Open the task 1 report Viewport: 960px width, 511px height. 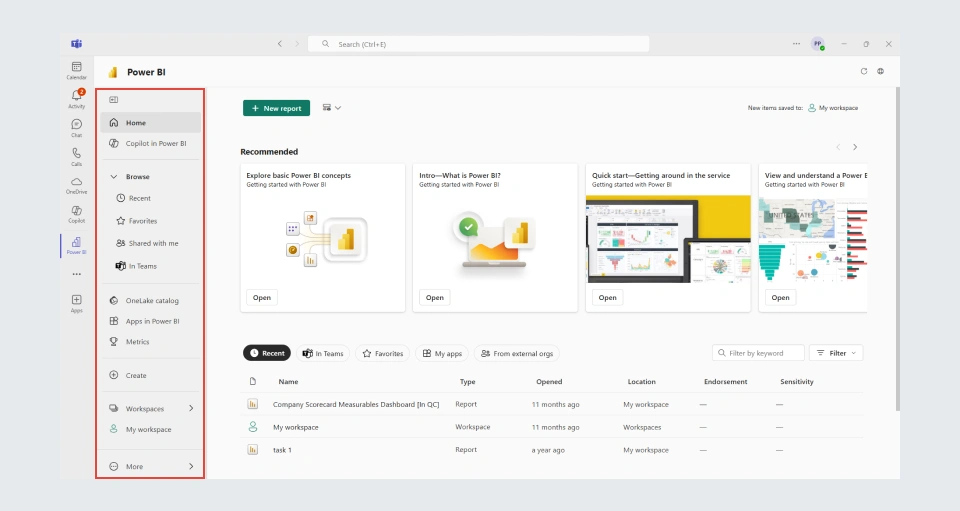click(x=282, y=450)
